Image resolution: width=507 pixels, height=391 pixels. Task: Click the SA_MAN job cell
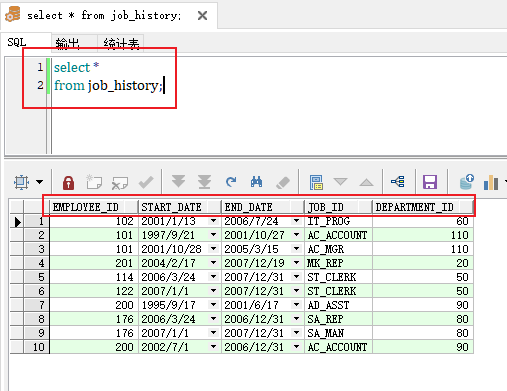coord(338,333)
